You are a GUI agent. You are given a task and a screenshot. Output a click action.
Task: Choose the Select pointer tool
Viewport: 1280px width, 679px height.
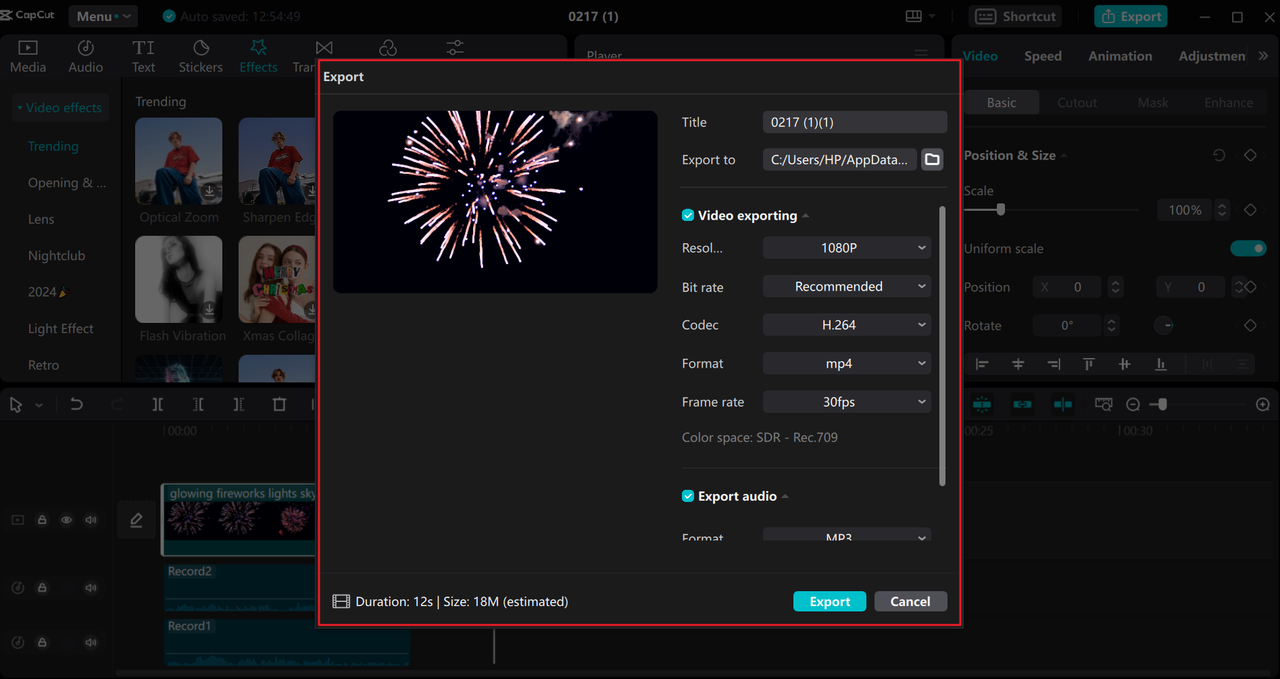pyautogui.click(x=16, y=404)
